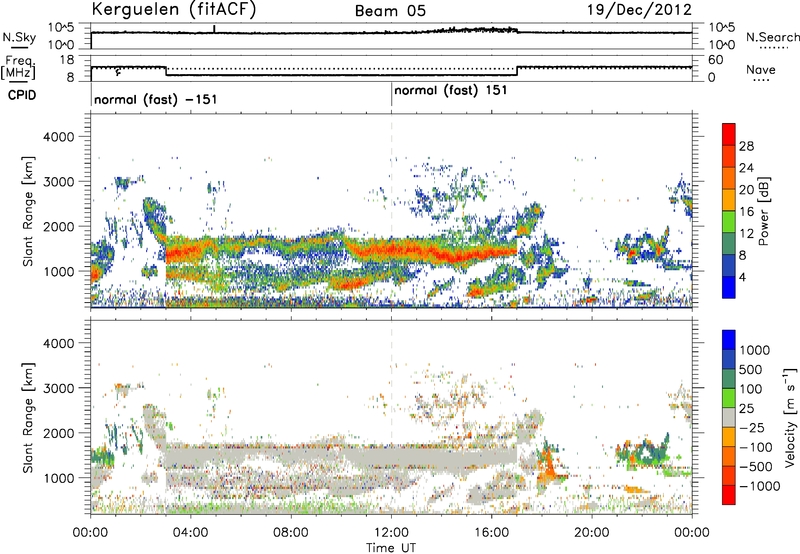
Task: Click the 2000 tick on the velocity panel
Action: [x=58, y=433]
